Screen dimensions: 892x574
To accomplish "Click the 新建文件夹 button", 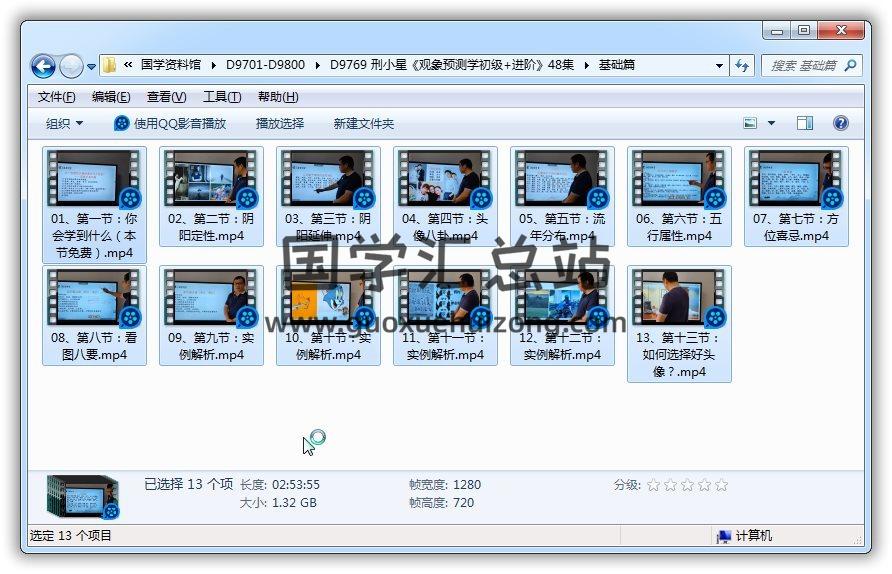I will coord(363,123).
